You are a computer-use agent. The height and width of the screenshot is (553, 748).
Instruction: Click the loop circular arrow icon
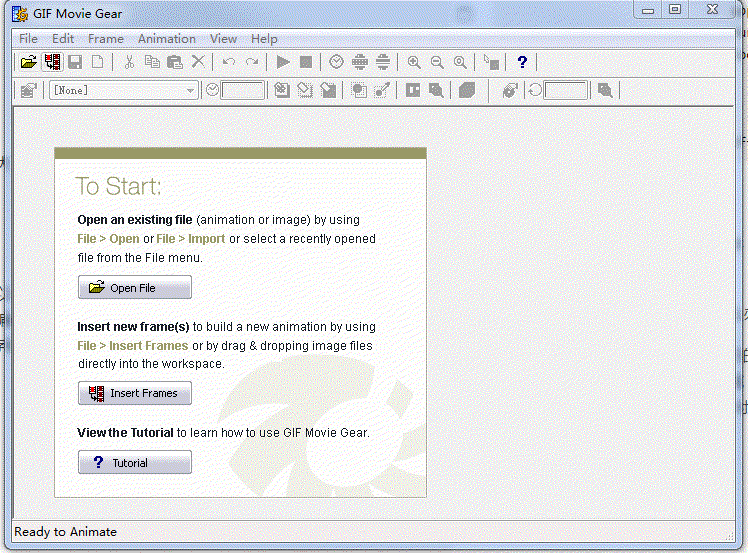pos(535,90)
